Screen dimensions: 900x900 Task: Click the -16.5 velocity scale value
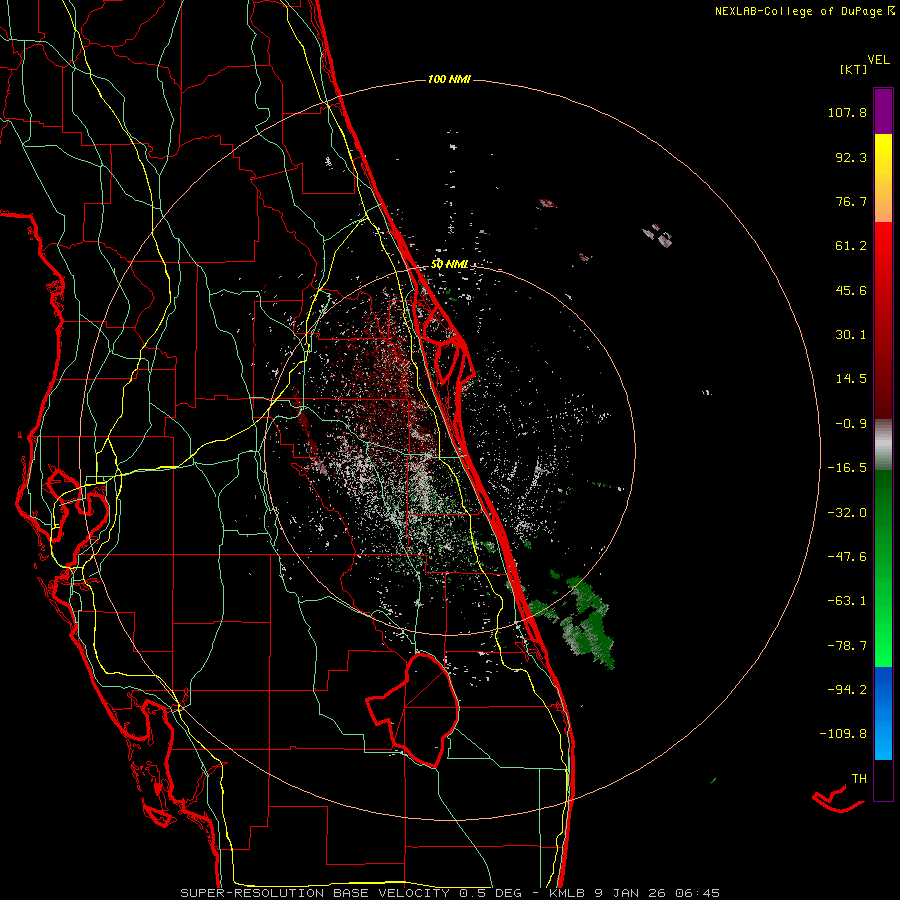pos(847,468)
